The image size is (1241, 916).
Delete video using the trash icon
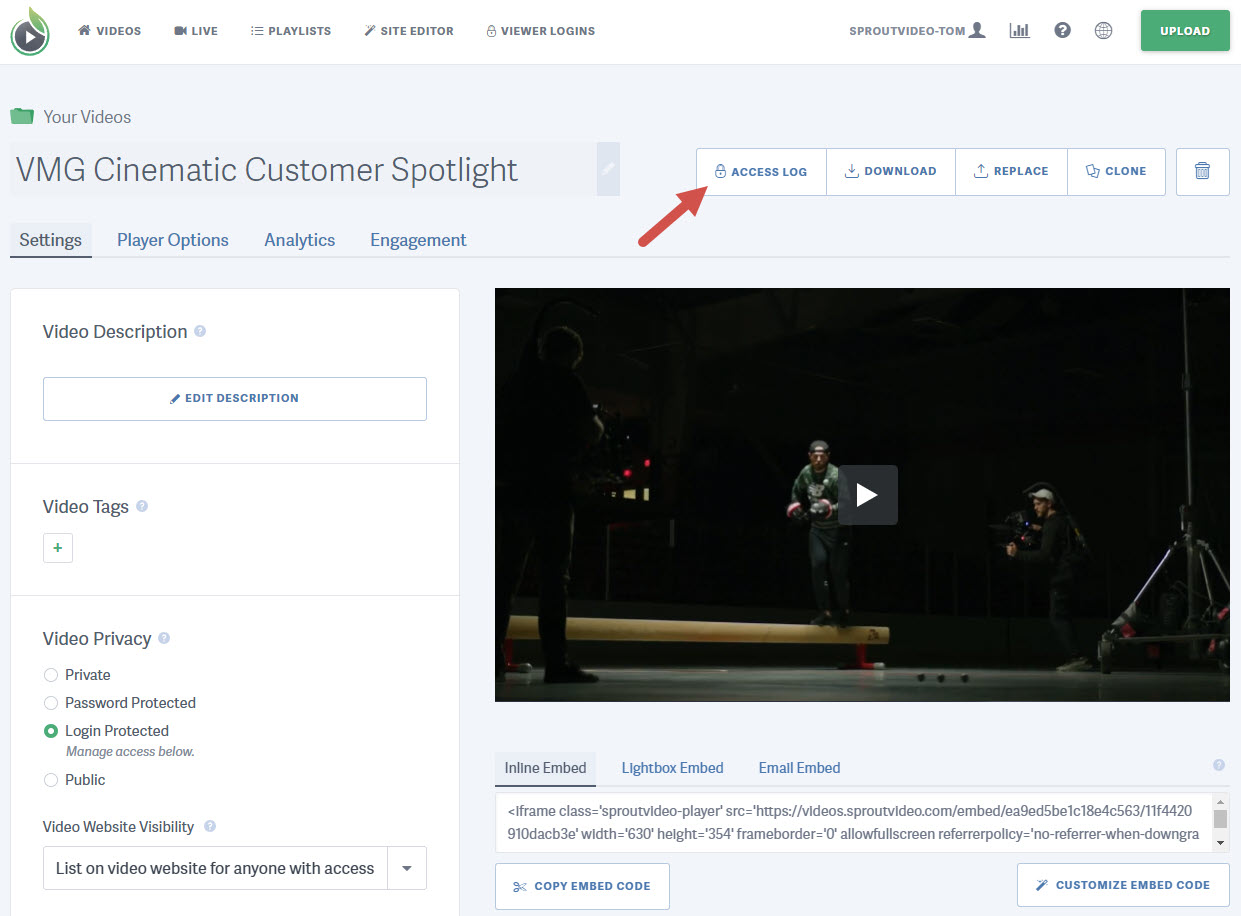[1202, 171]
